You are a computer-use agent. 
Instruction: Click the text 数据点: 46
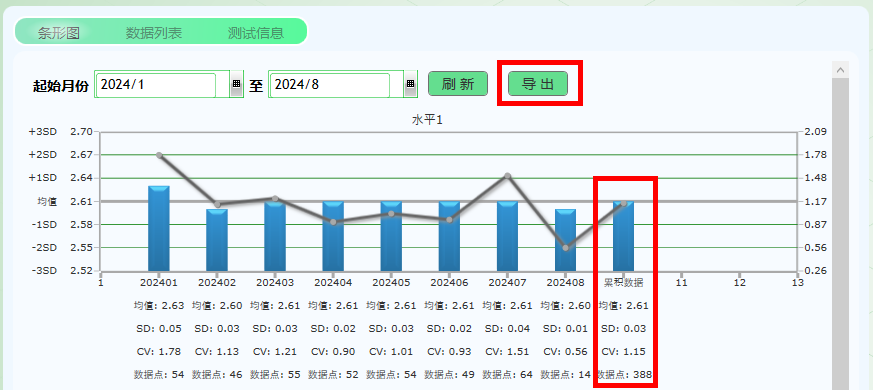(217, 374)
